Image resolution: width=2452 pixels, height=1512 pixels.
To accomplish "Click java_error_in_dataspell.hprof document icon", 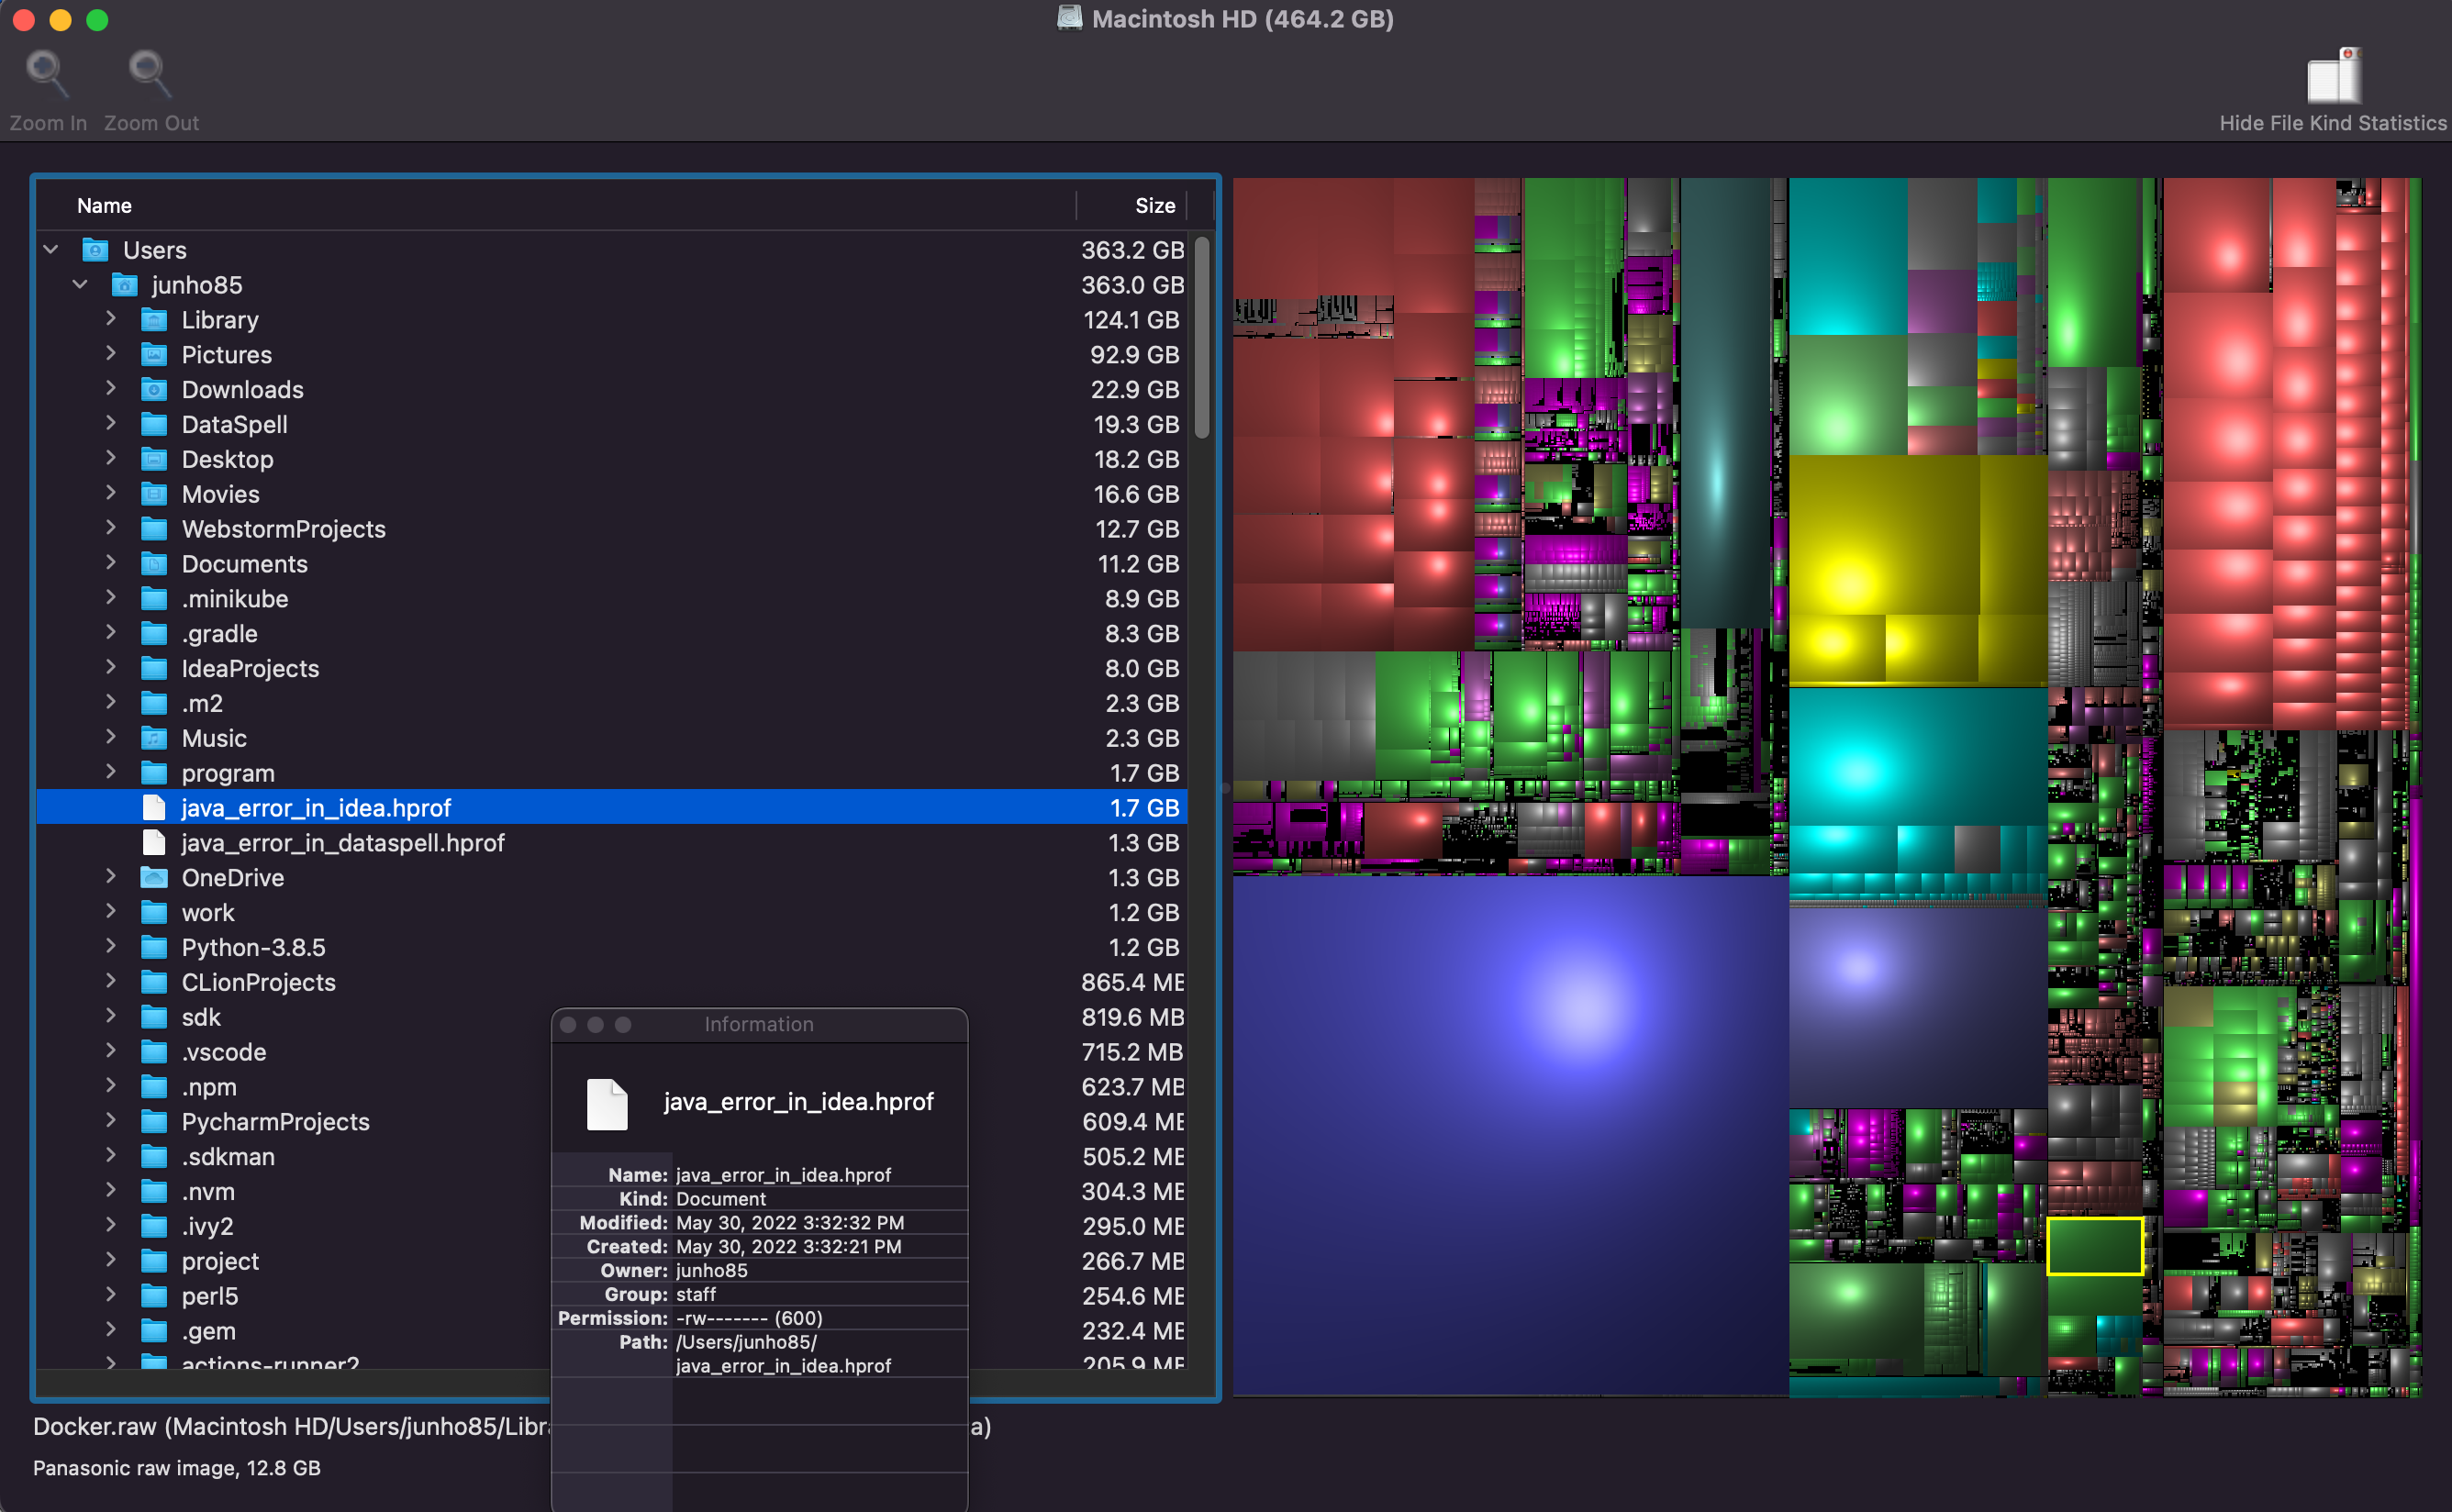I will point(154,843).
